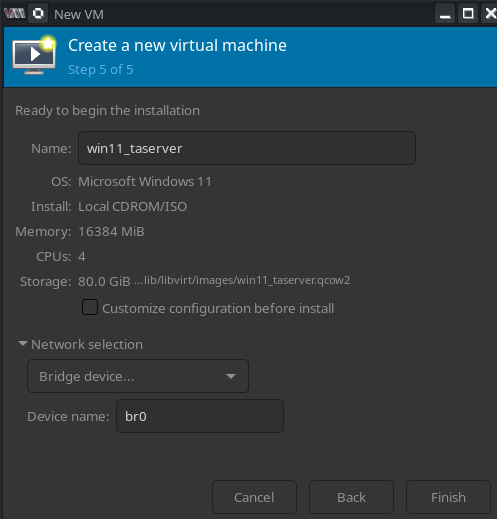
Task: Click the storage path ending win11_taserver.qcow2
Action: (242, 280)
